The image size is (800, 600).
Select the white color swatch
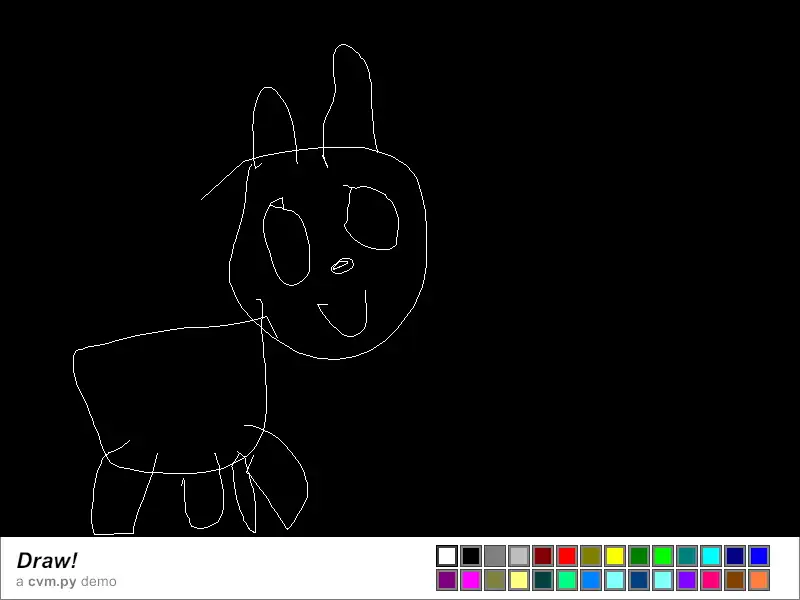point(447,556)
